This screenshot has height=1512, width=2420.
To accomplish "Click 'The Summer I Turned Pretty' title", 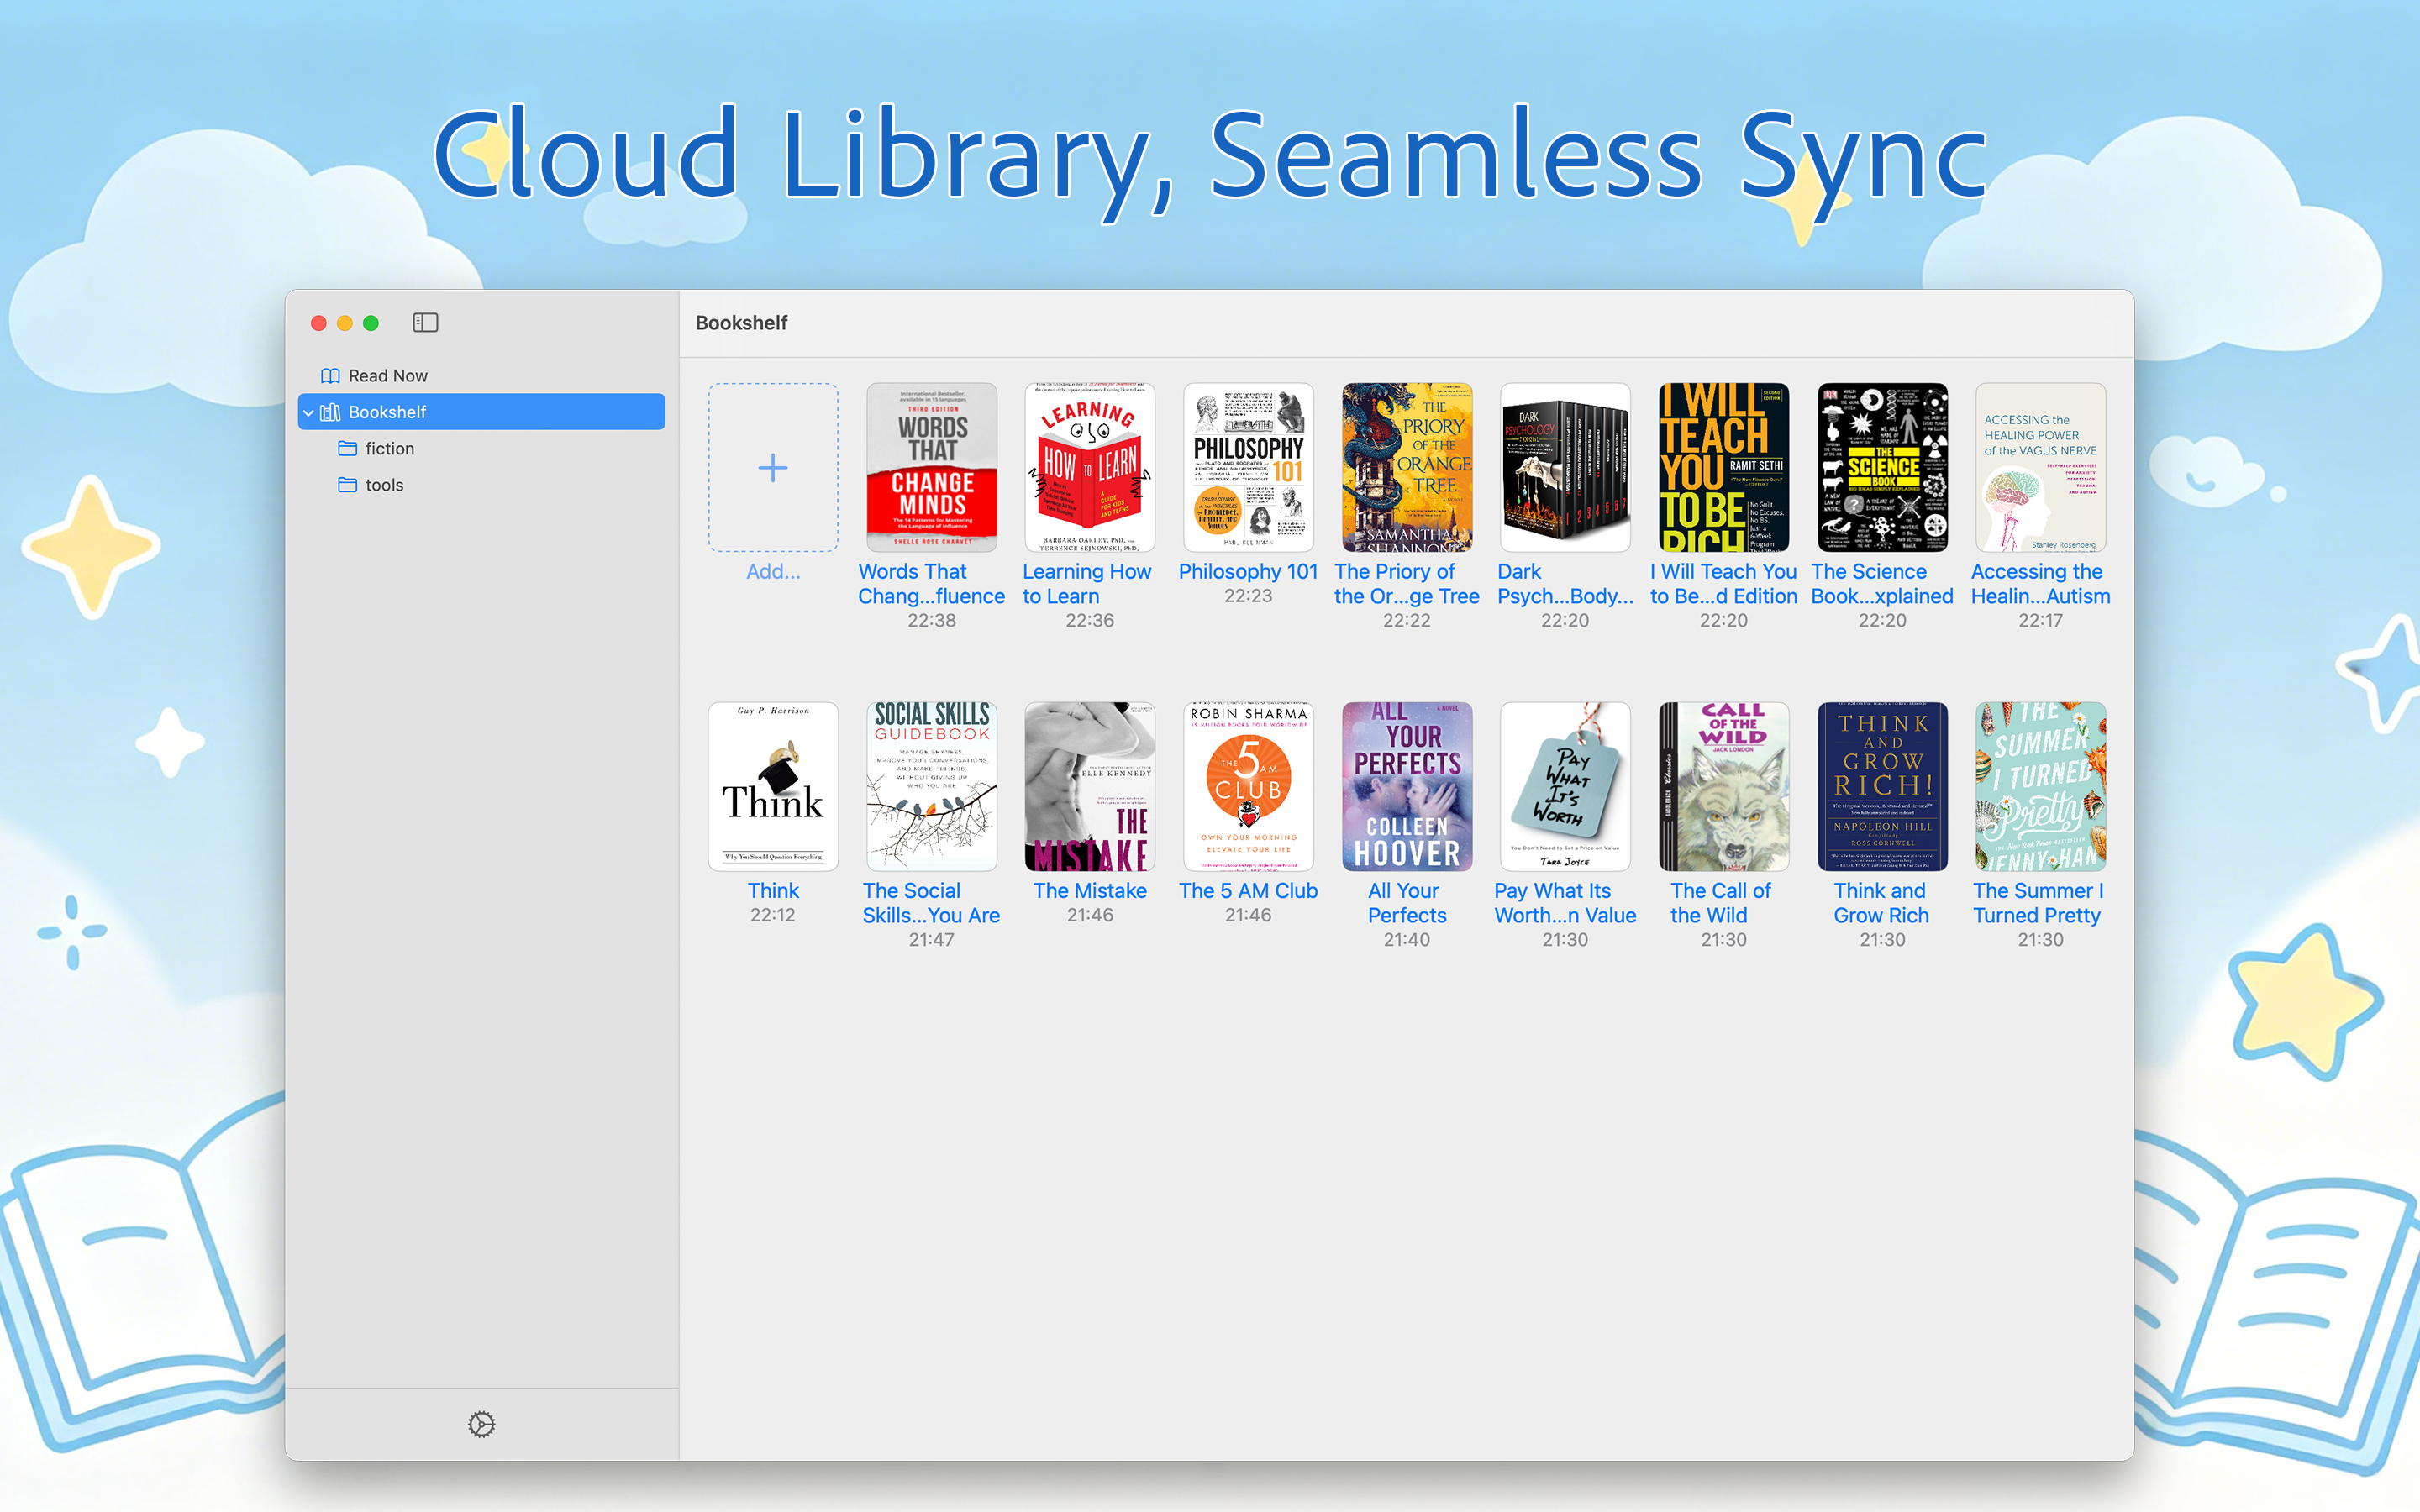I will point(2039,903).
